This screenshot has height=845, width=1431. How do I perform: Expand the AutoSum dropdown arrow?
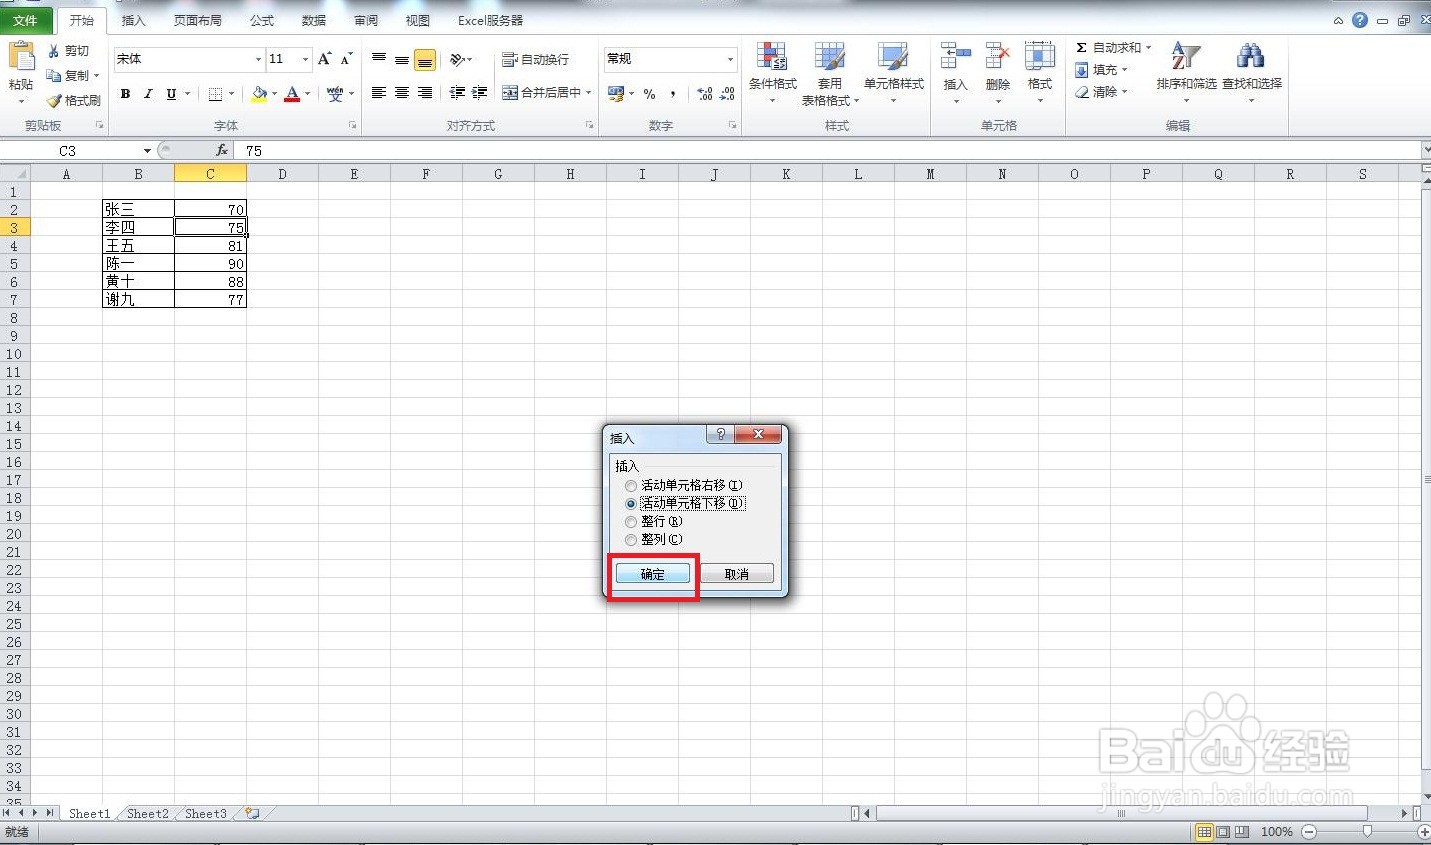[x=1148, y=48]
